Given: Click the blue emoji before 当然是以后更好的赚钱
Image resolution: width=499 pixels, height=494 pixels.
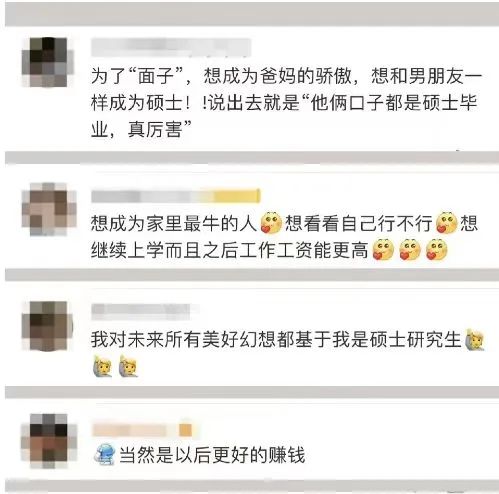Looking at the screenshot, I should tap(105, 455).
